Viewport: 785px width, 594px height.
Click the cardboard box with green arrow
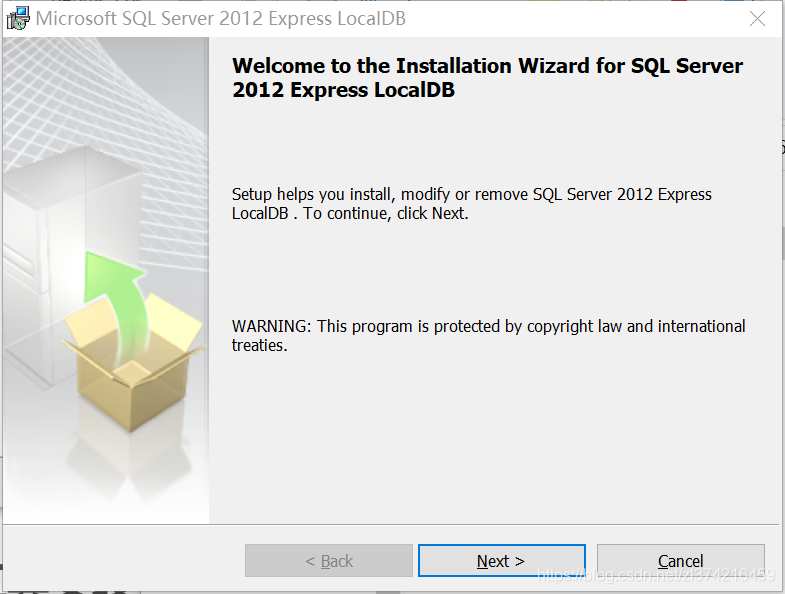[x=133, y=341]
